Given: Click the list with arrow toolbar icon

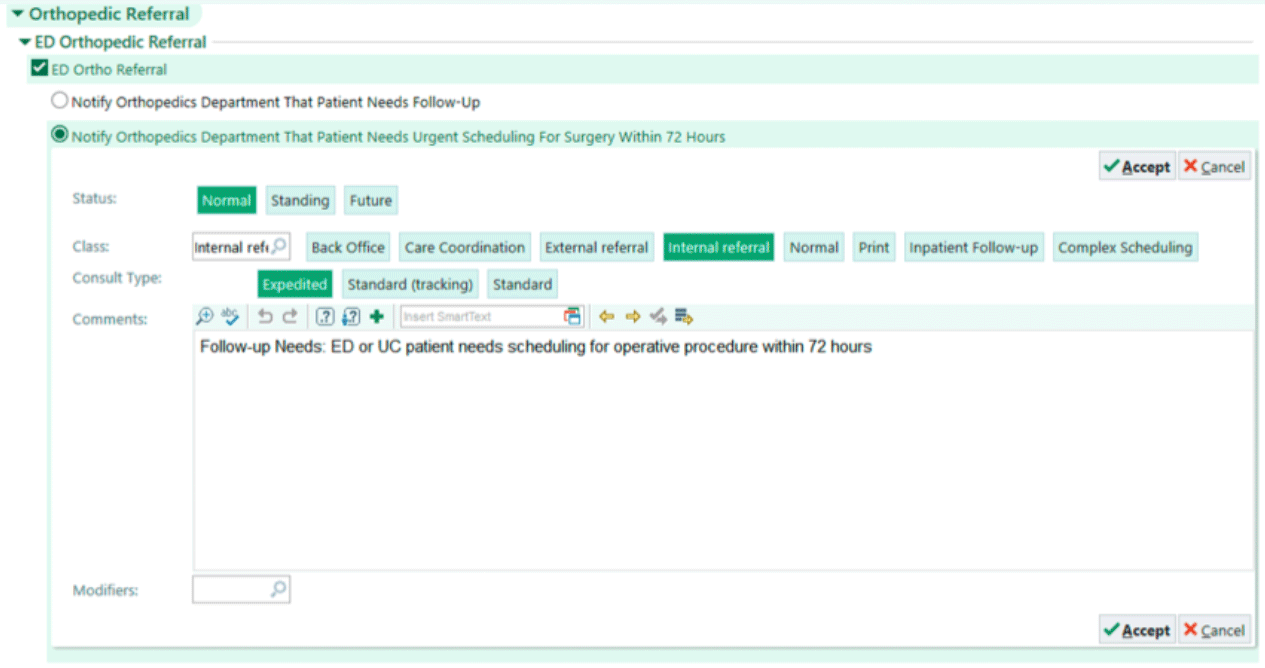Looking at the screenshot, I should click(x=684, y=317).
